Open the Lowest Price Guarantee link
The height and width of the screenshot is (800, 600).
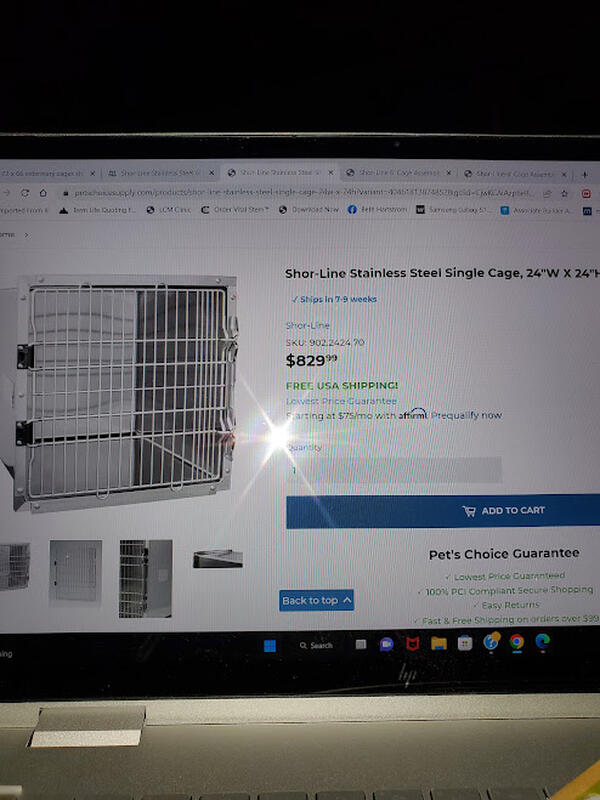341,401
